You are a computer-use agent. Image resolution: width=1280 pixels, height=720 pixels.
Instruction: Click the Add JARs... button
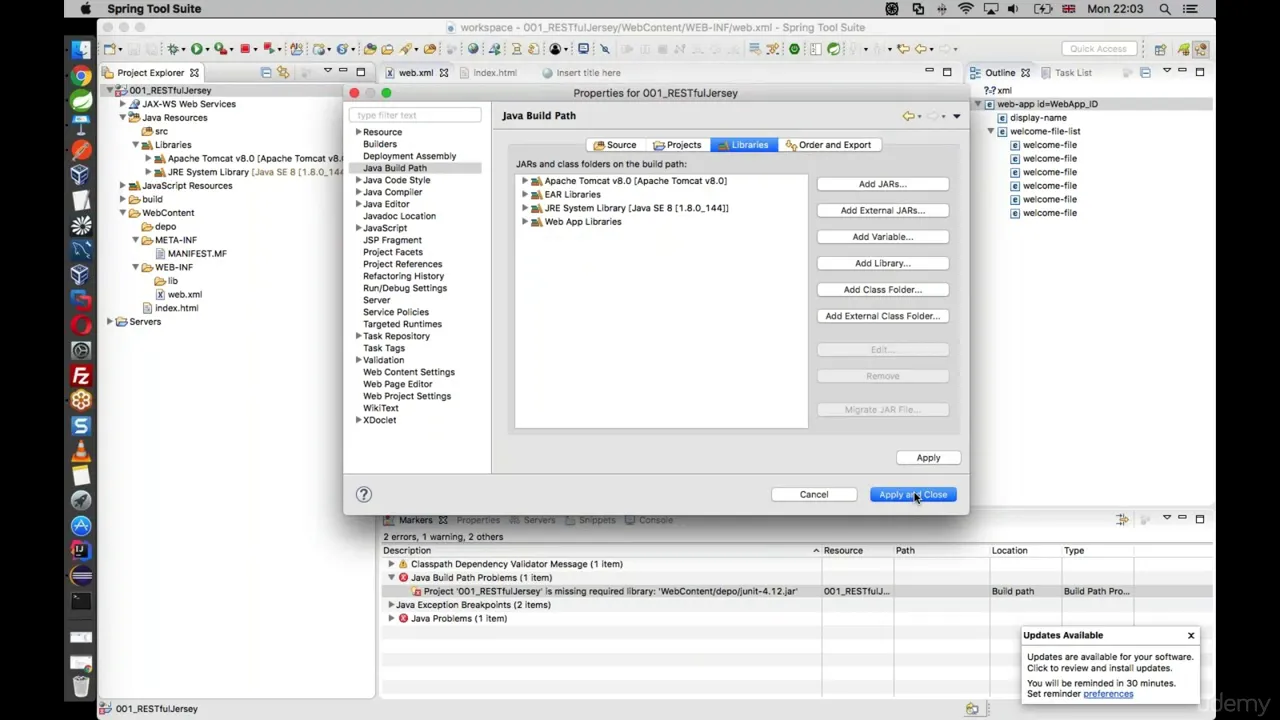tap(882, 184)
